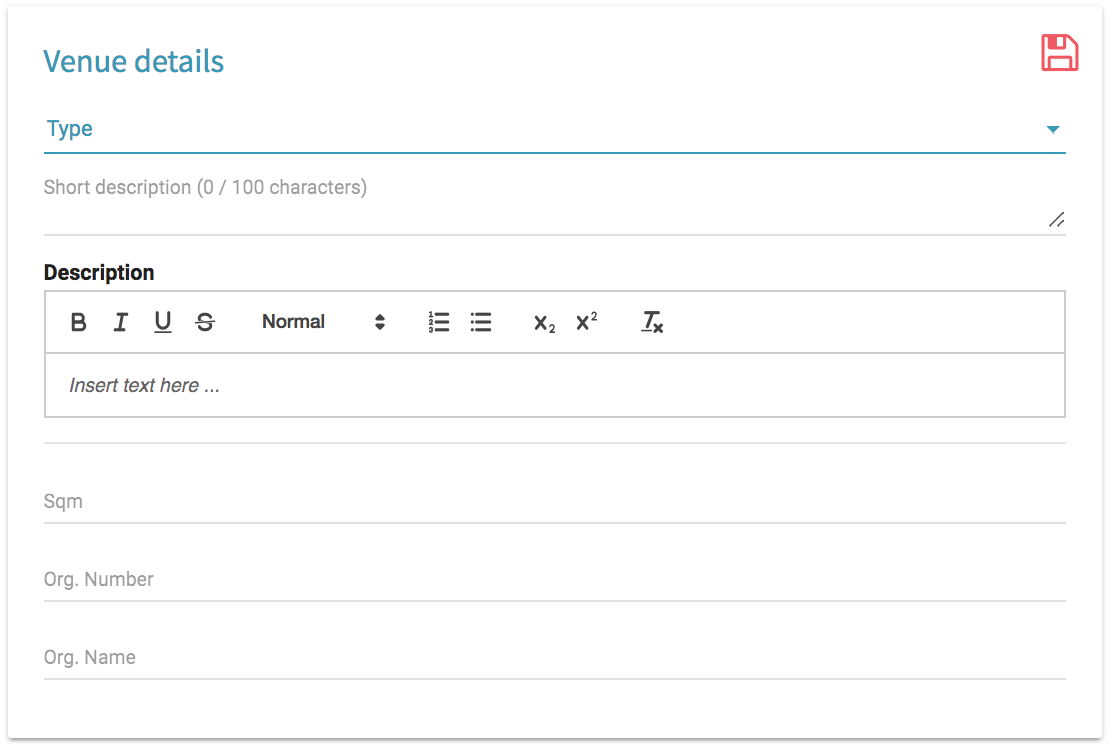Screen dimensions: 1112x744
Task: Open the Type dropdown arrow
Action: [1052, 129]
